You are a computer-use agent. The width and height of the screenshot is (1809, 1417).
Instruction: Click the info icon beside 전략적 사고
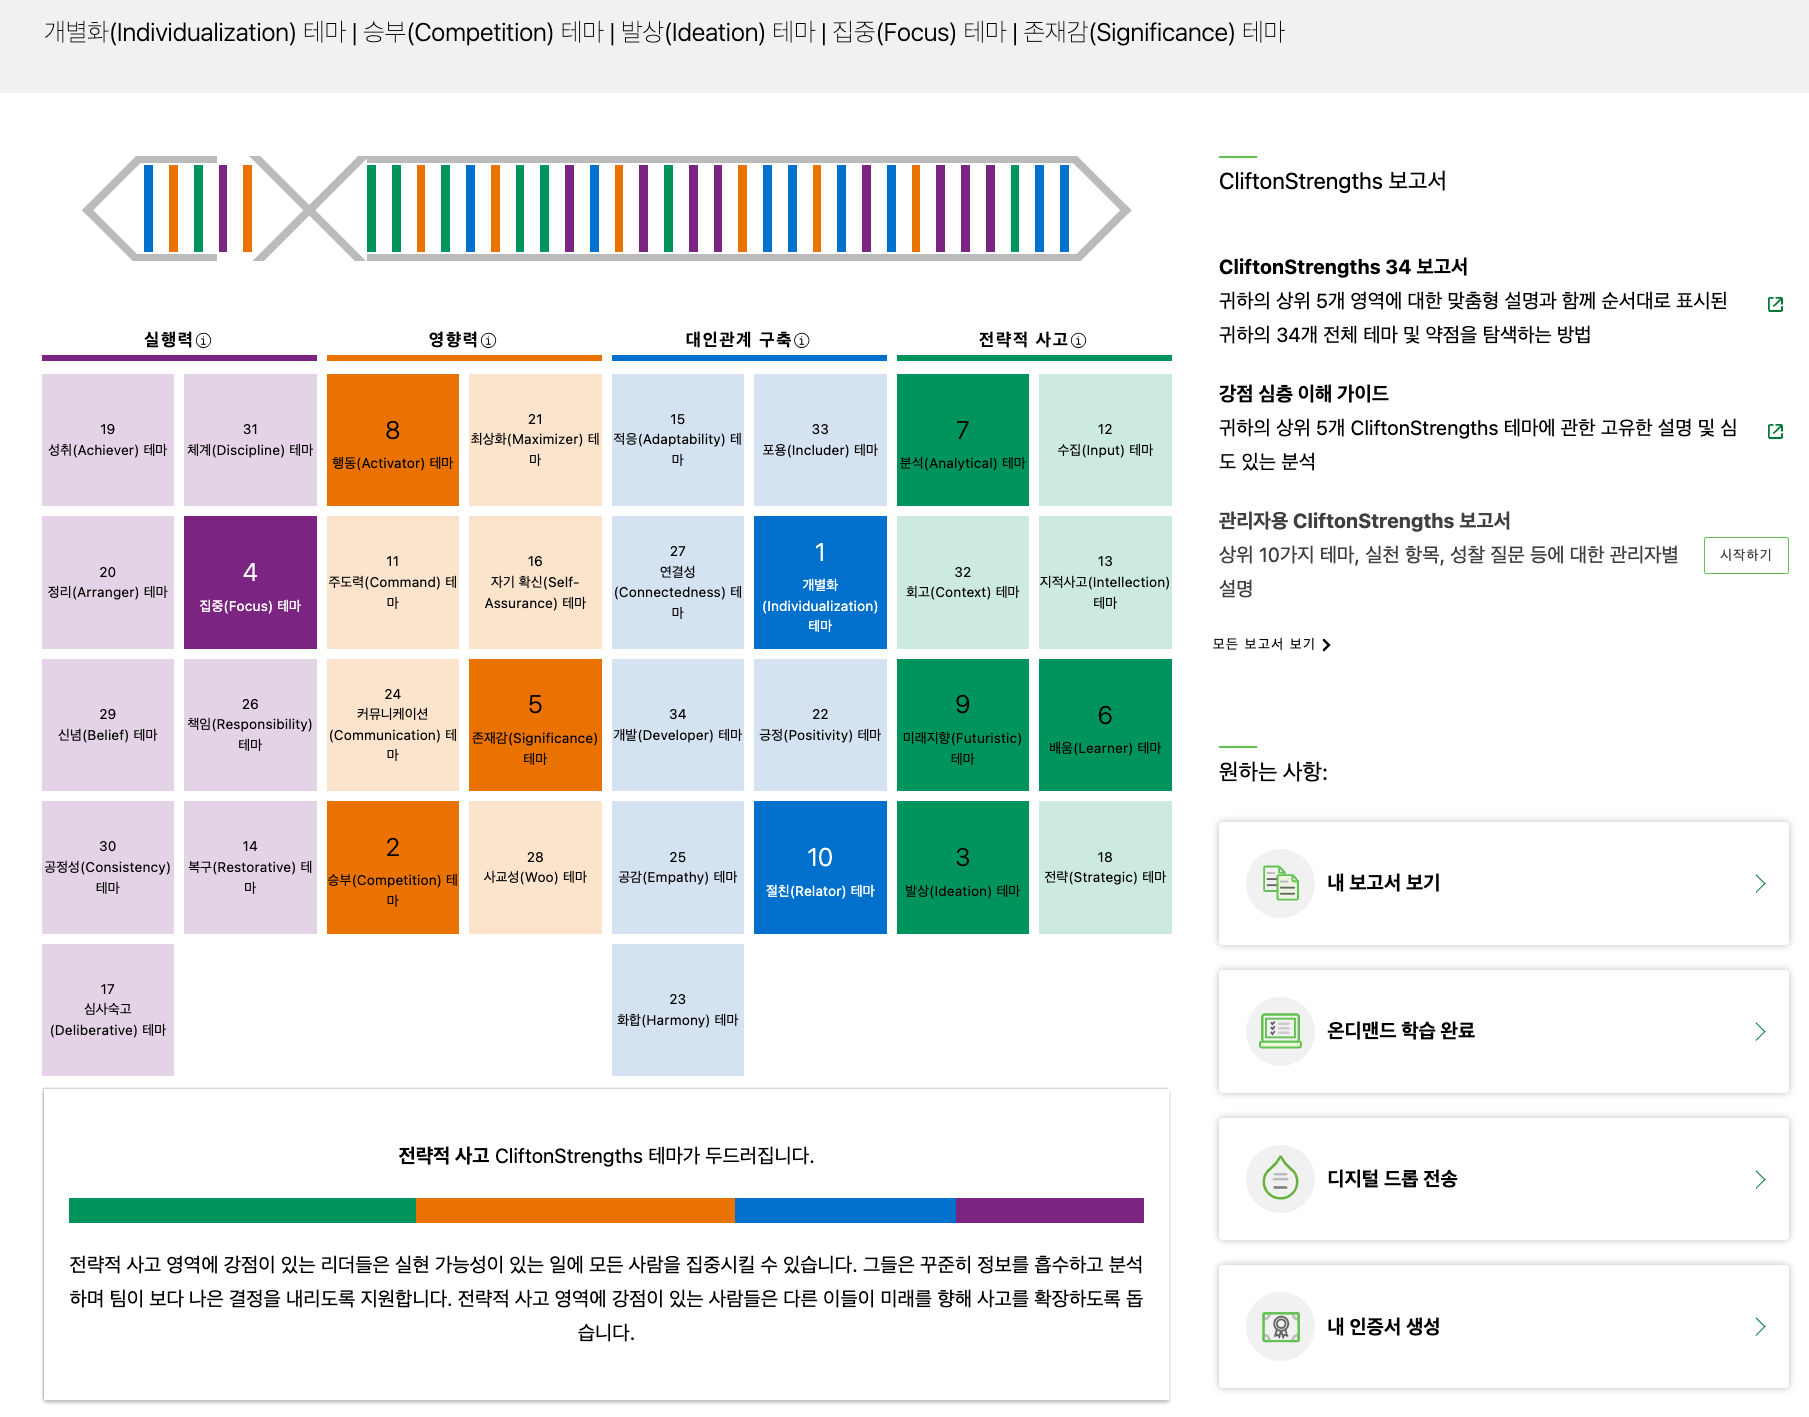pyautogui.click(x=1079, y=340)
